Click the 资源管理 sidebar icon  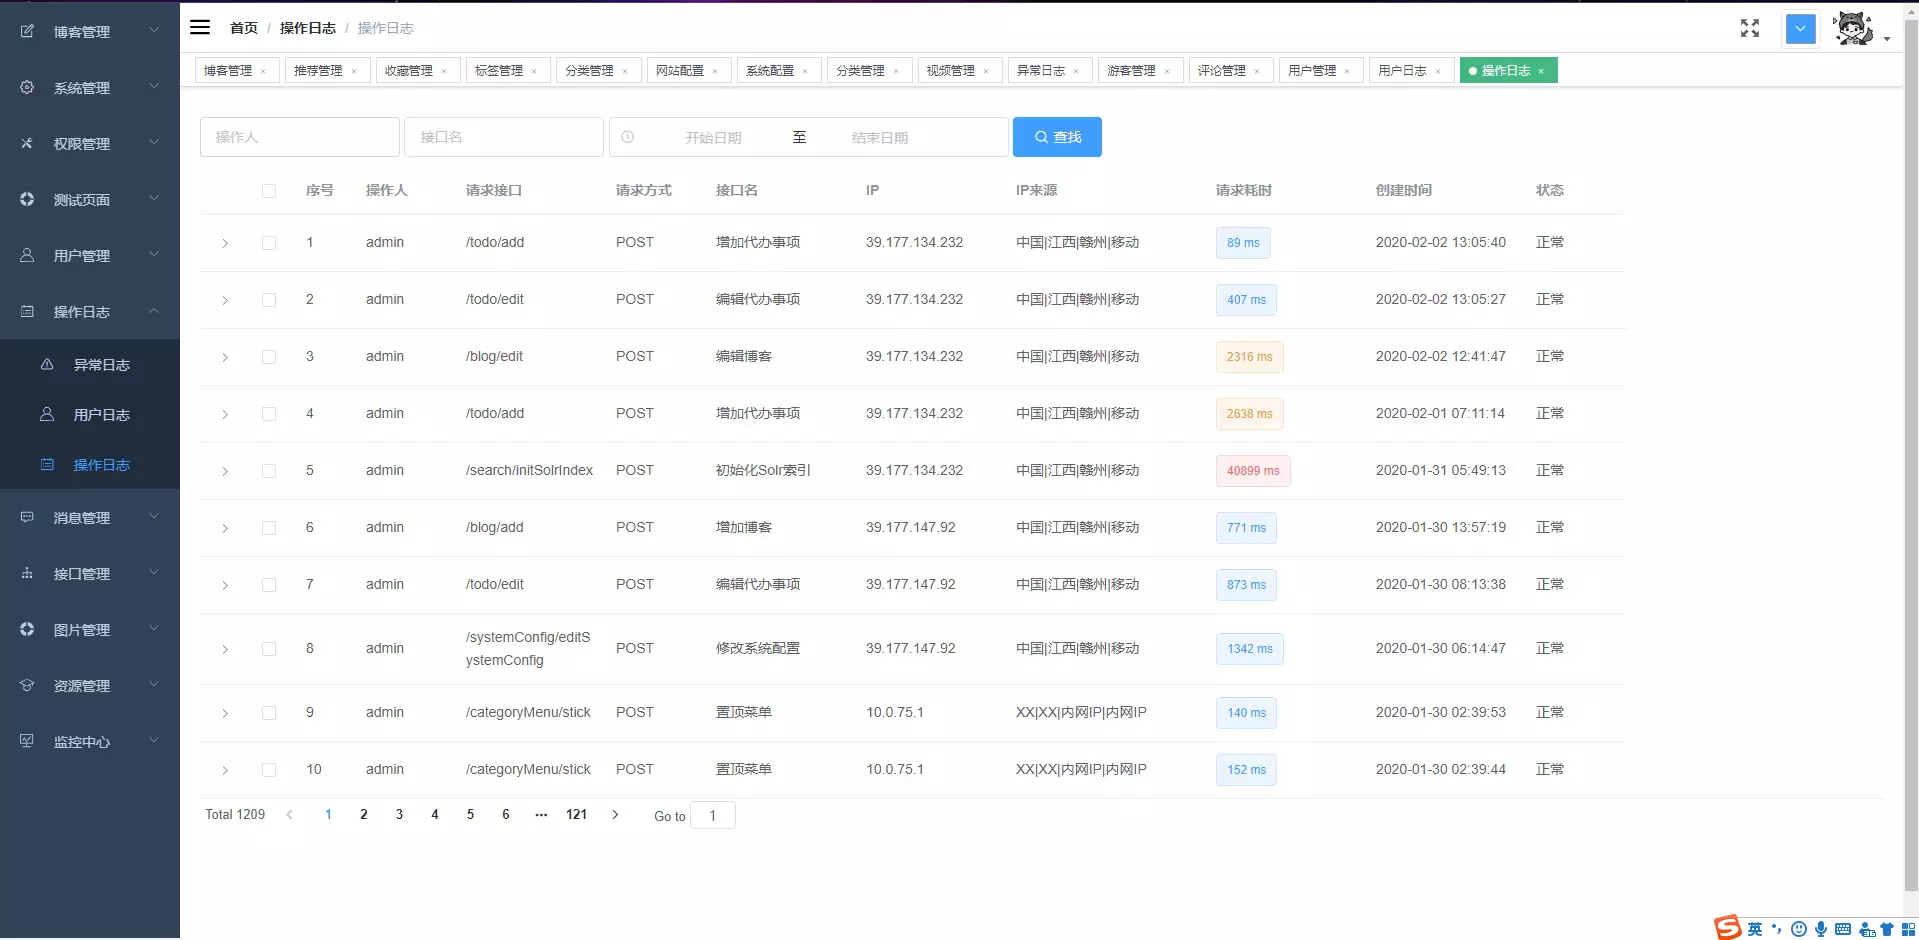(27, 686)
